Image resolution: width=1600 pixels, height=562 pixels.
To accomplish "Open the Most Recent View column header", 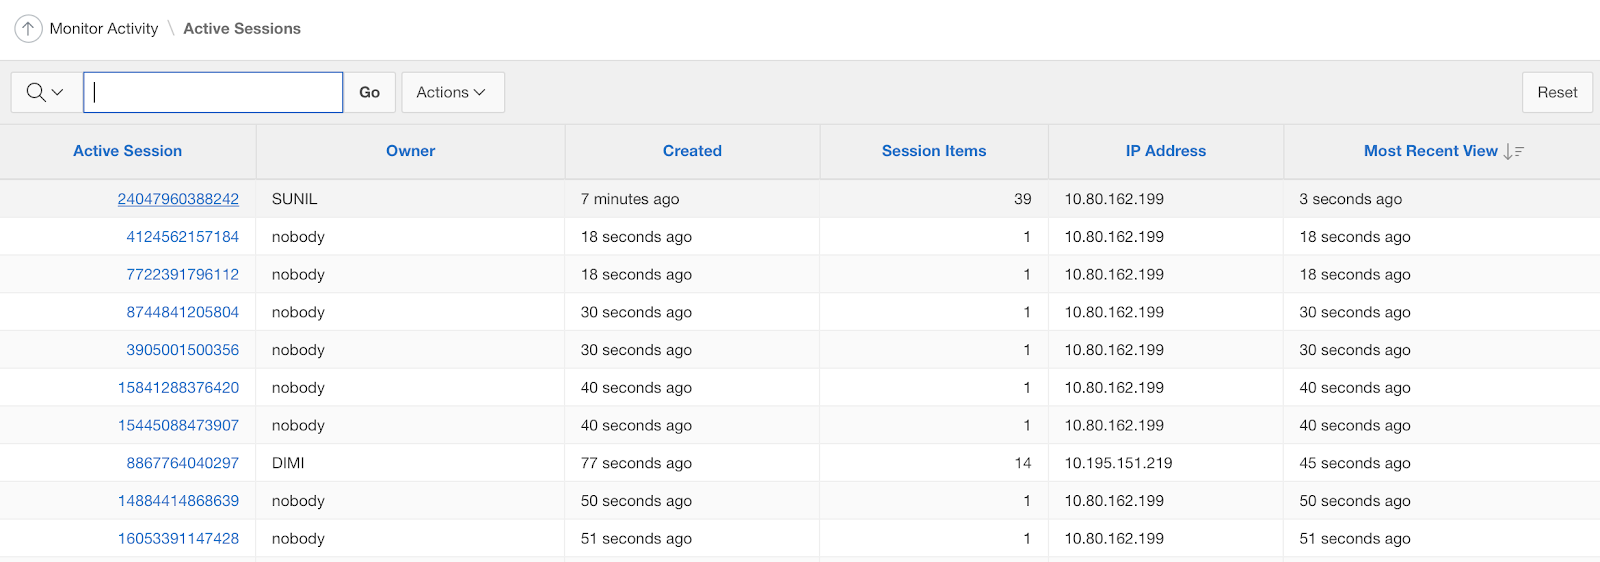I will (x=1431, y=151).
